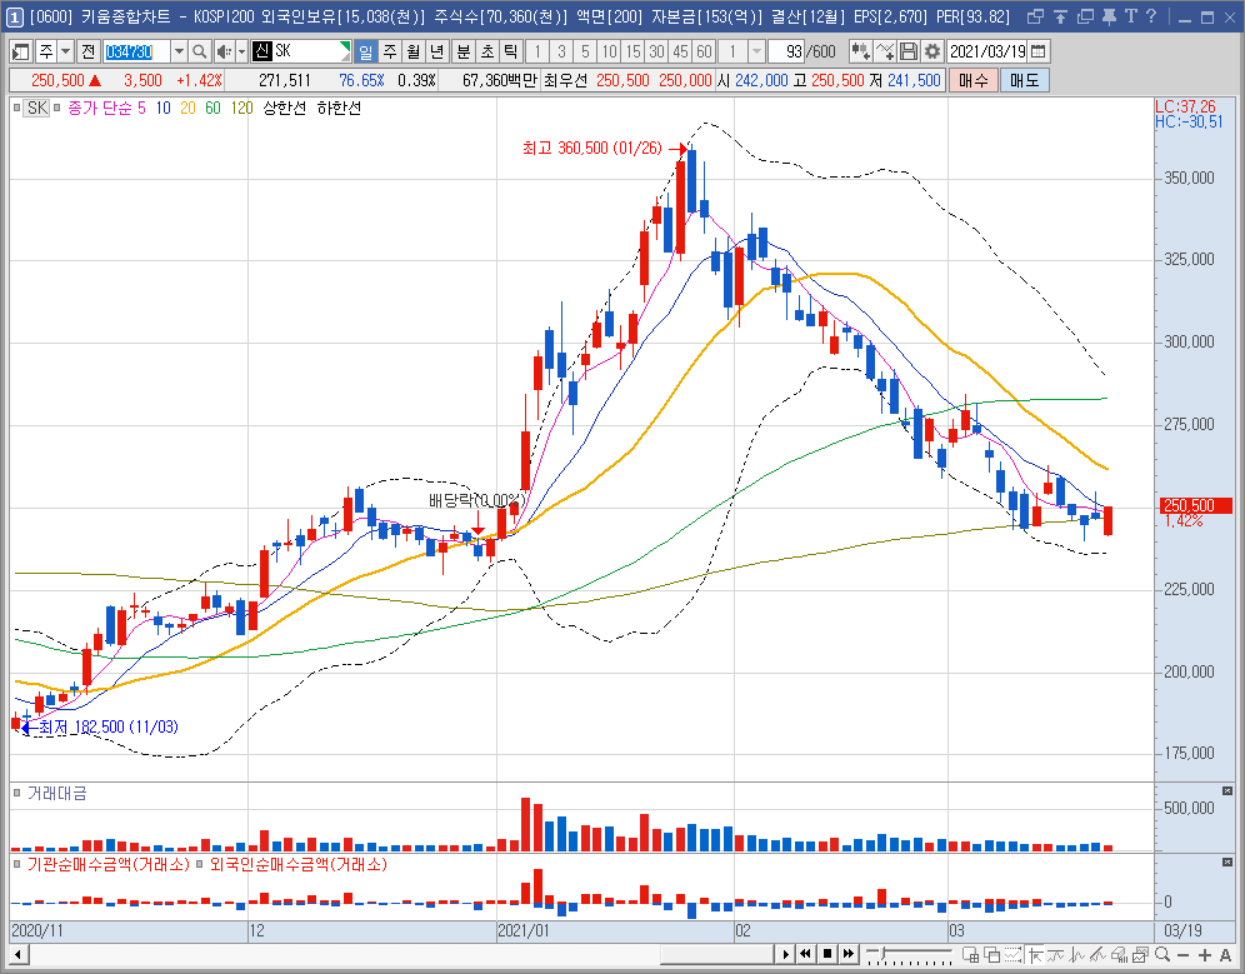Select the 틱 tick period toggle
Image resolution: width=1245 pixels, height=974 pixels.
(x=510, y=51)
